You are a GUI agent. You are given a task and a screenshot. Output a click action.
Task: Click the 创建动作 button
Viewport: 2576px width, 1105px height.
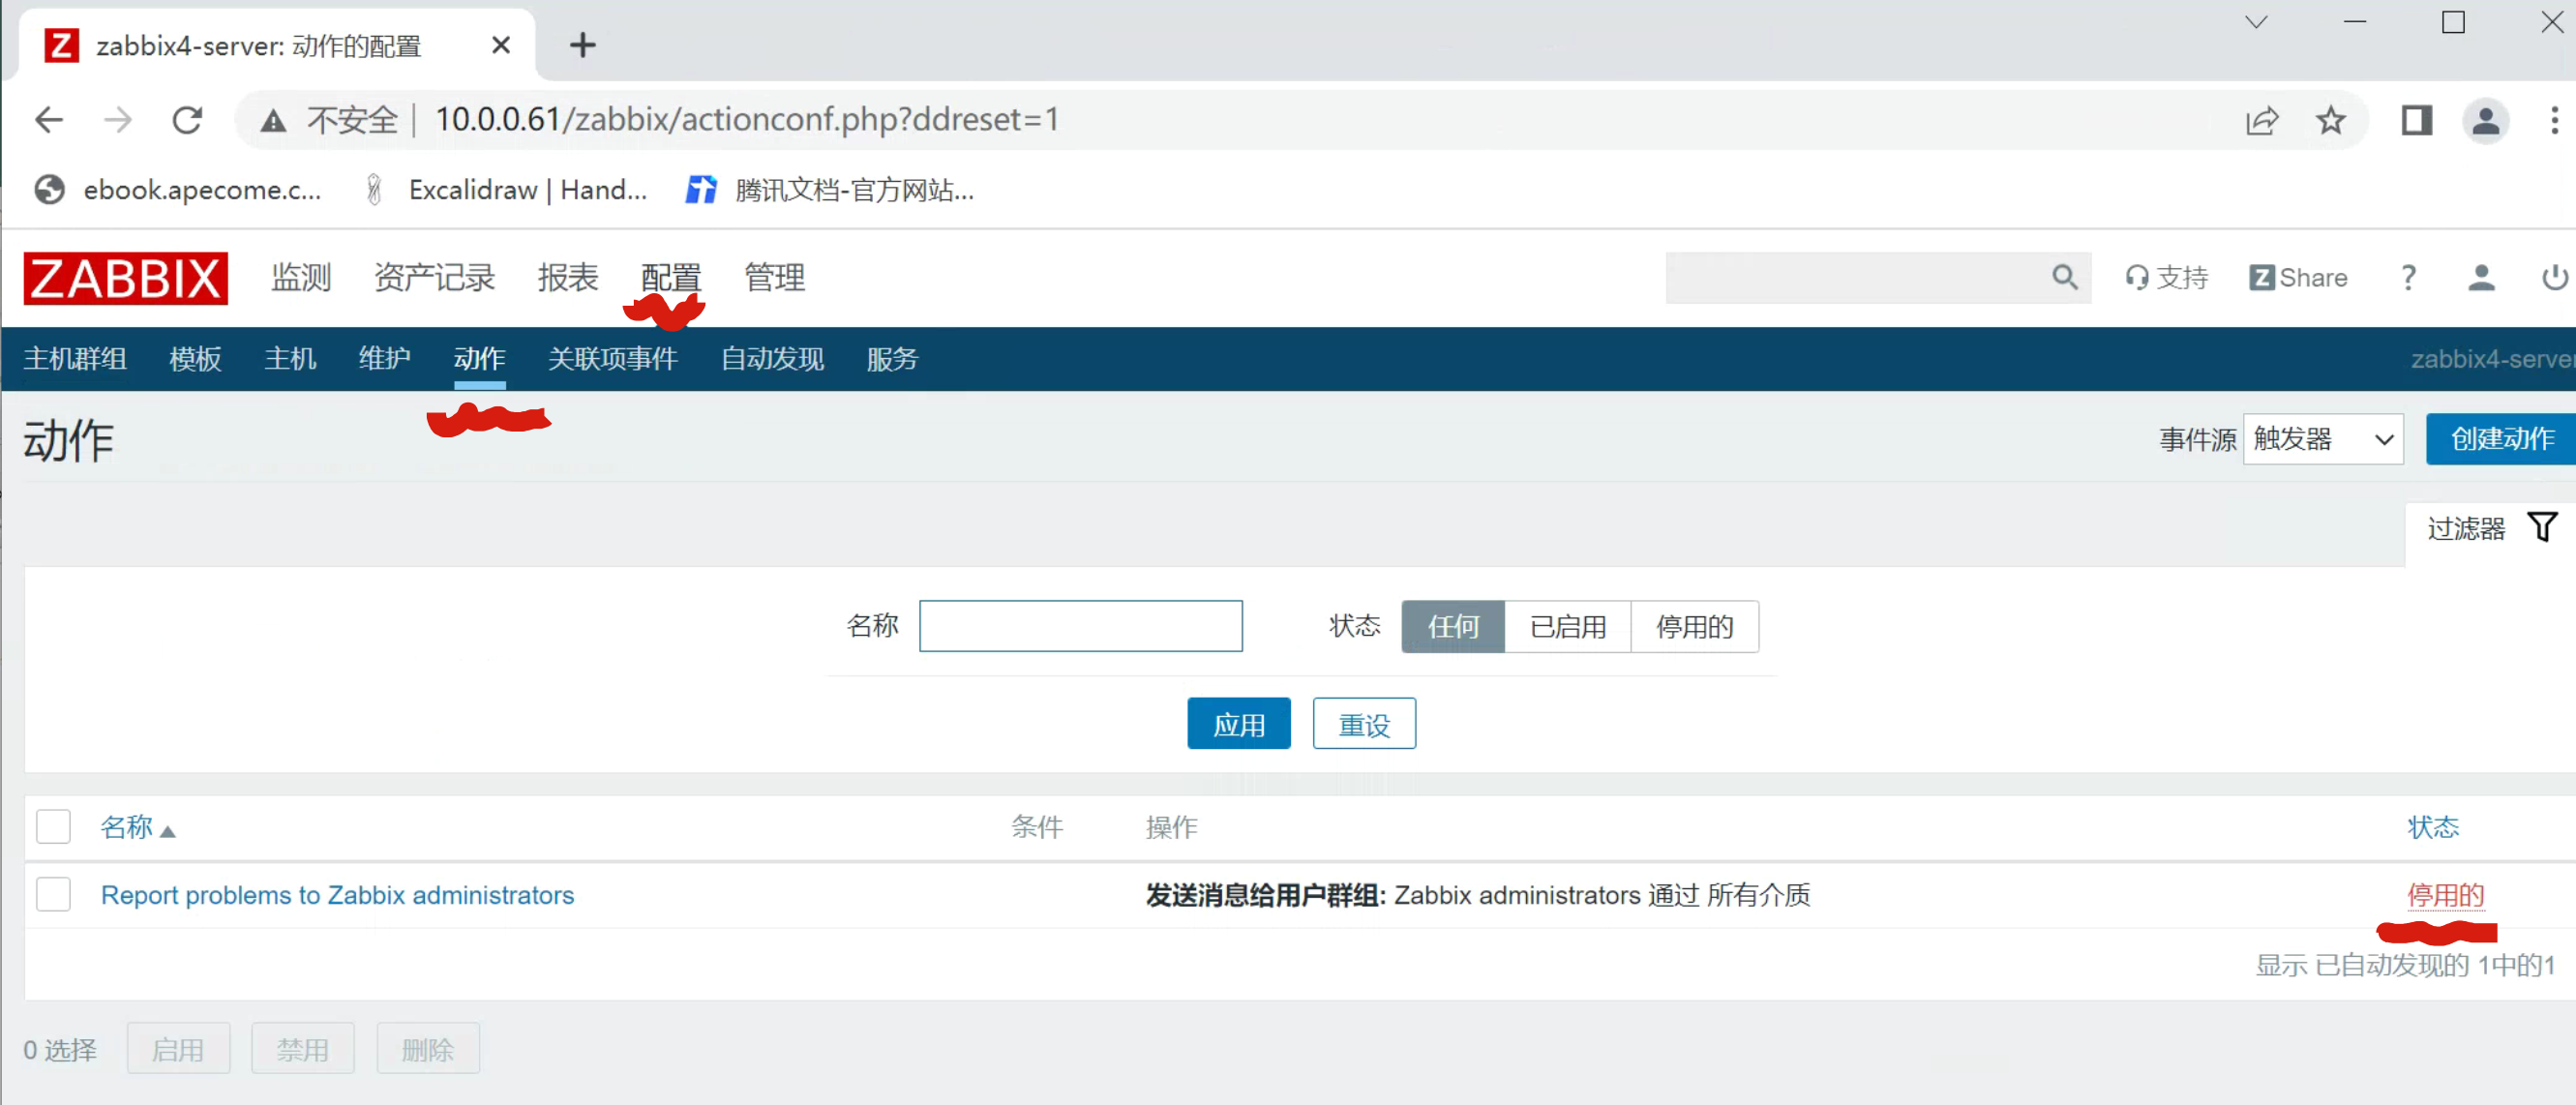point(2501,439)
